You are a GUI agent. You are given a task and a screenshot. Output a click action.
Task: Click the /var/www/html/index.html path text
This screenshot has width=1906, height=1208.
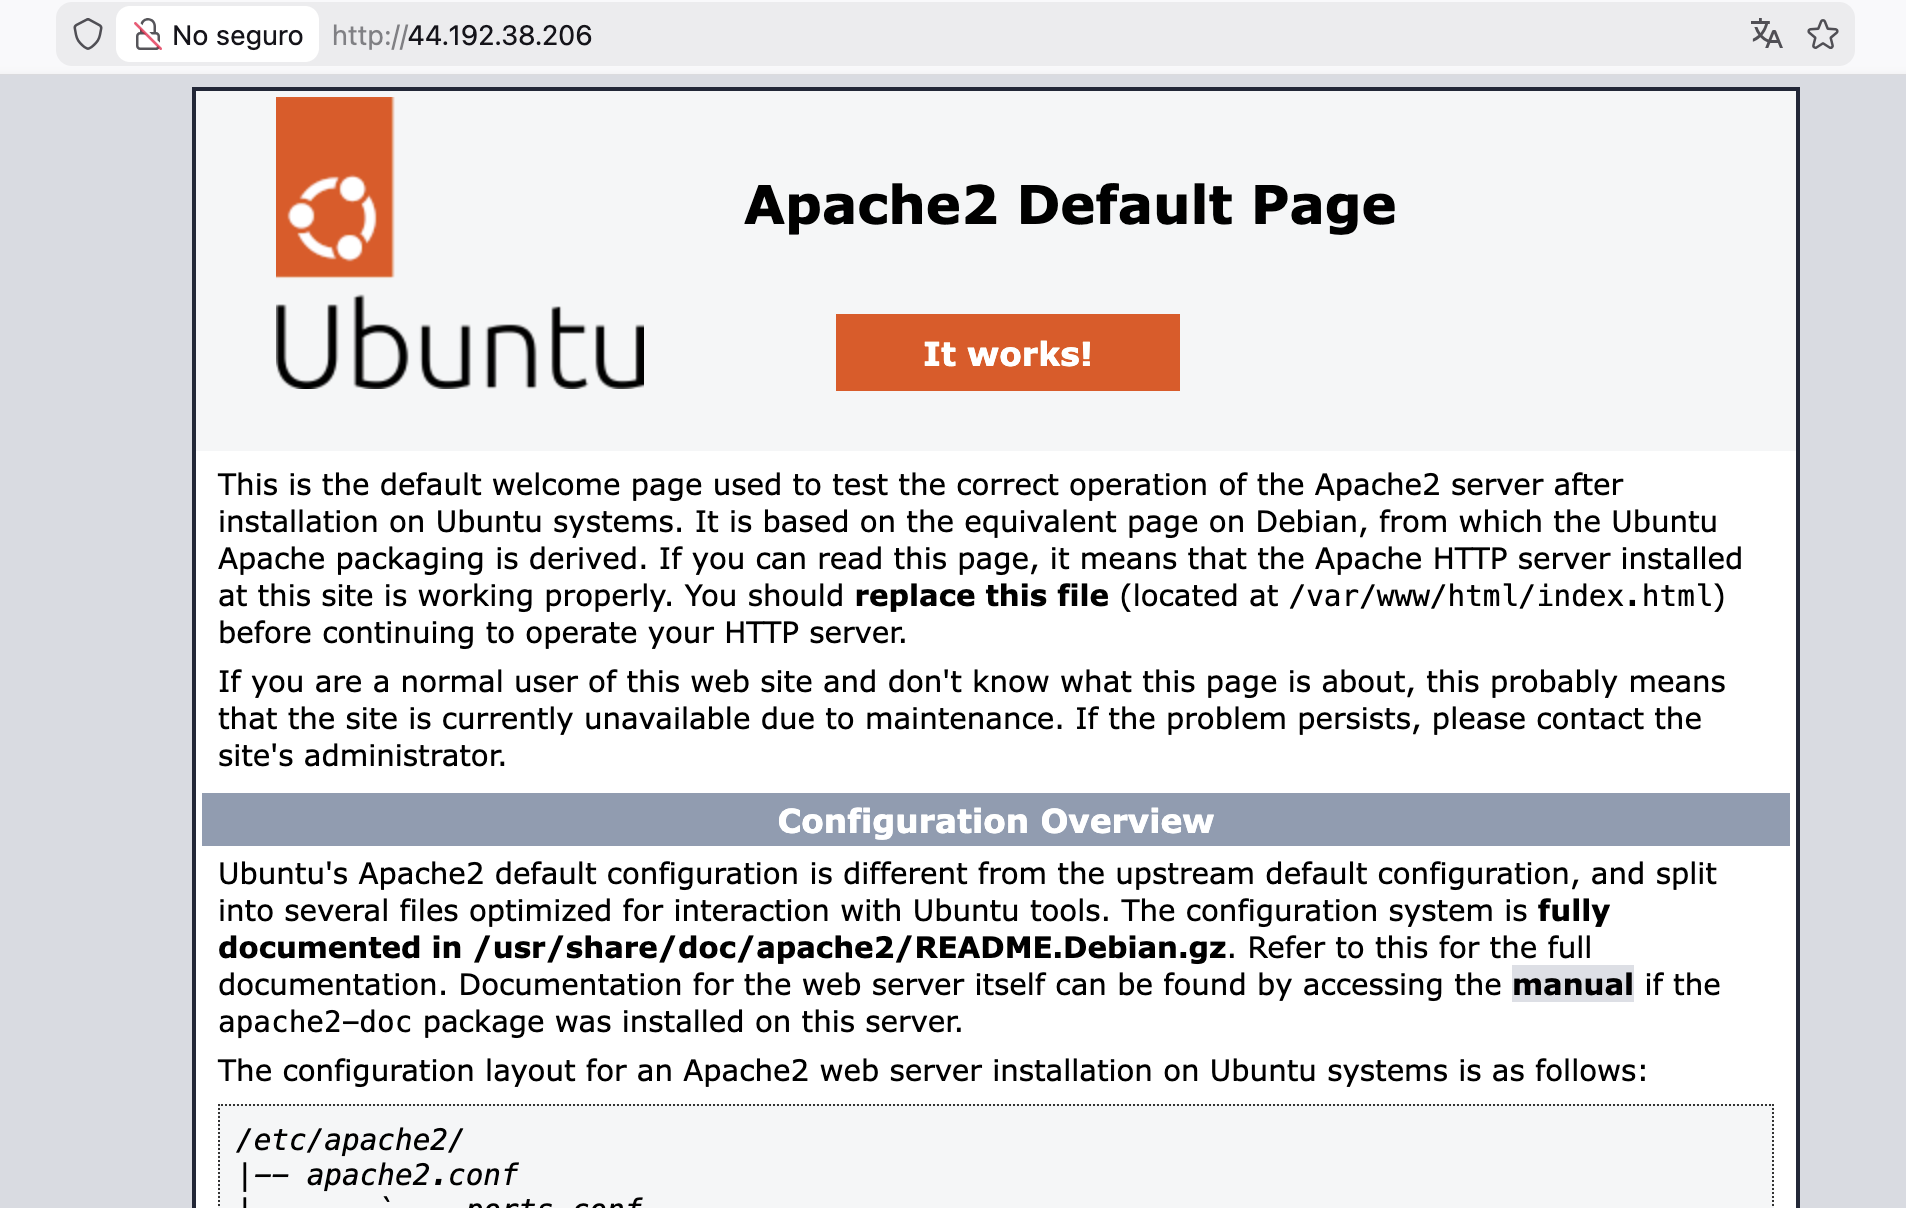click(1506, 596)
